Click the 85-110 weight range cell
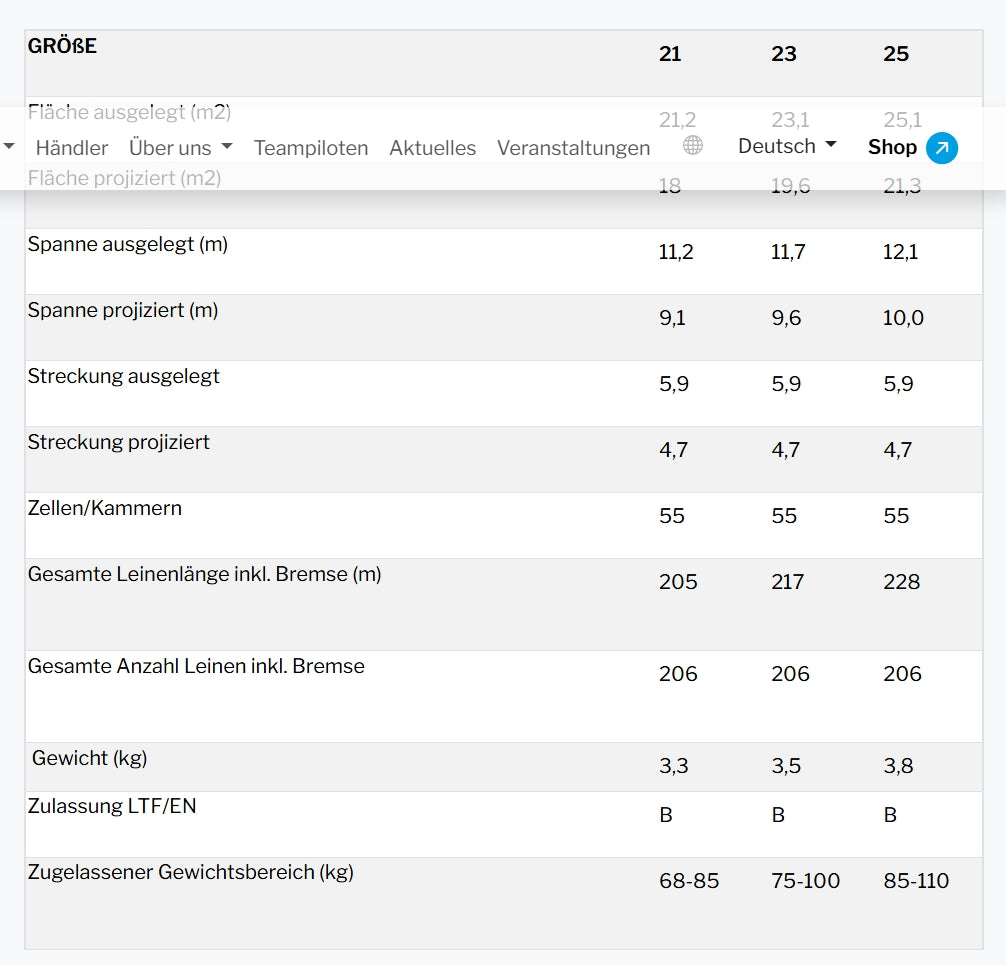 (916, 881)
